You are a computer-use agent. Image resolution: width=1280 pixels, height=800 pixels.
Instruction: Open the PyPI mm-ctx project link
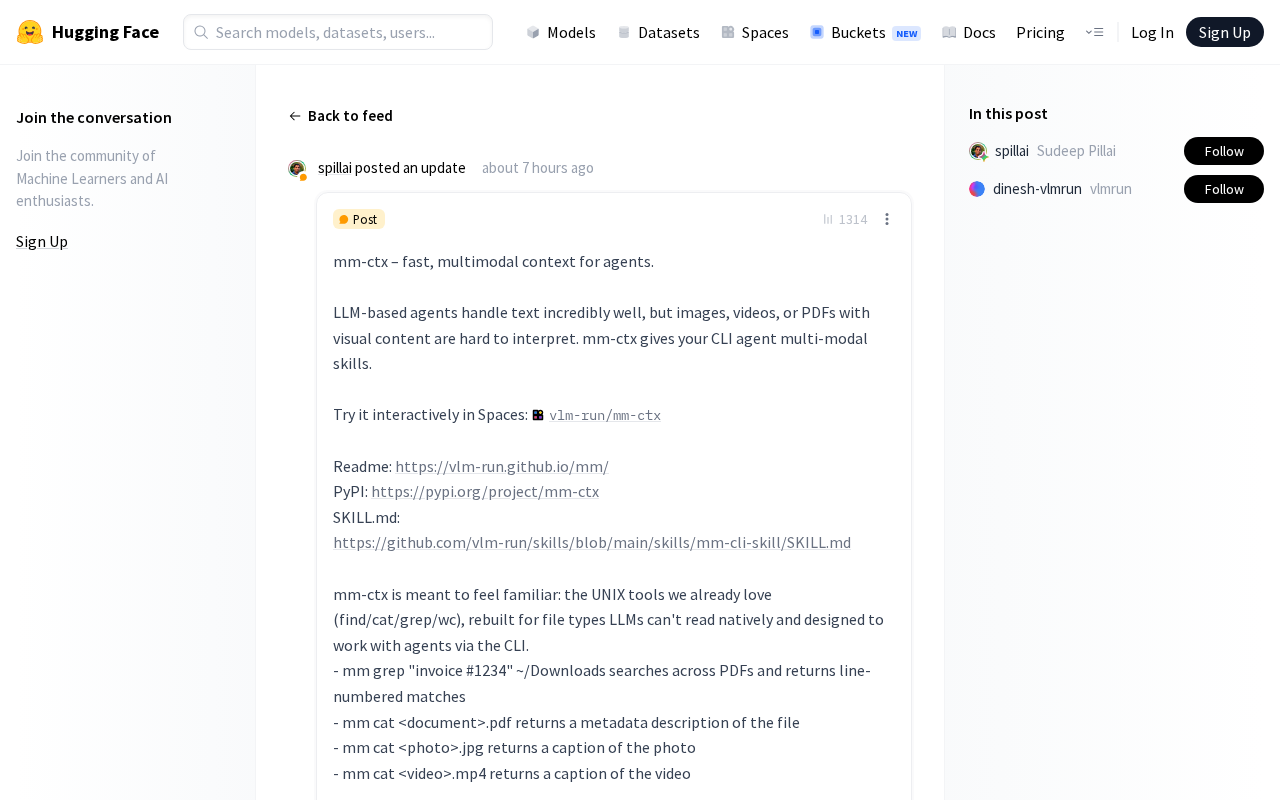click(x=485, y=492)
